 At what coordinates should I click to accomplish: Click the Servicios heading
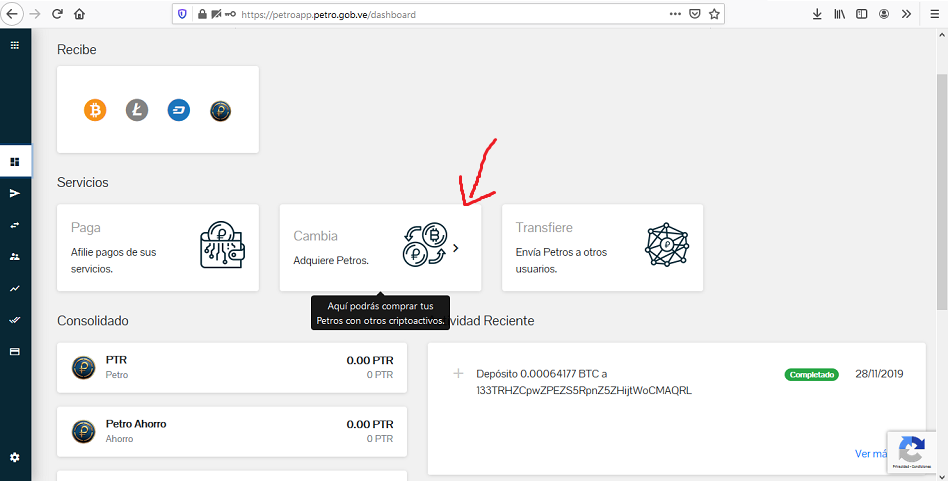82,182
